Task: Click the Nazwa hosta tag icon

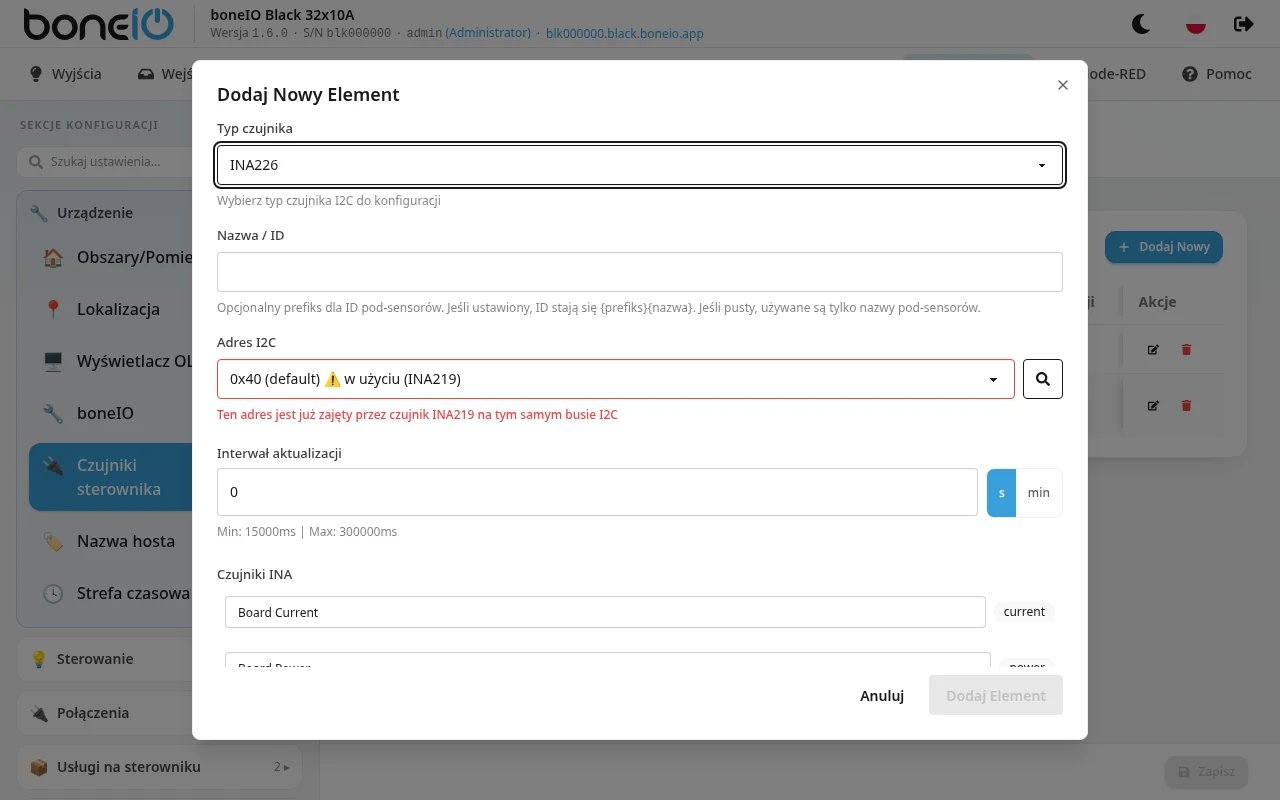Action: tap(53, 541)
